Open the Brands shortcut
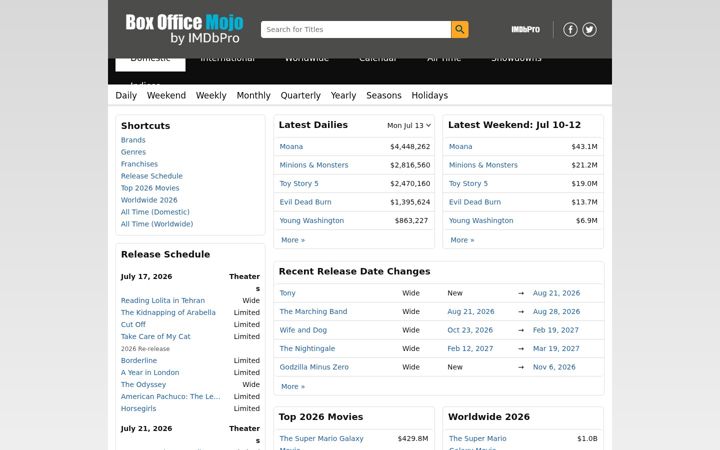Viewport: 720px width, 450px height. [133, 140]
